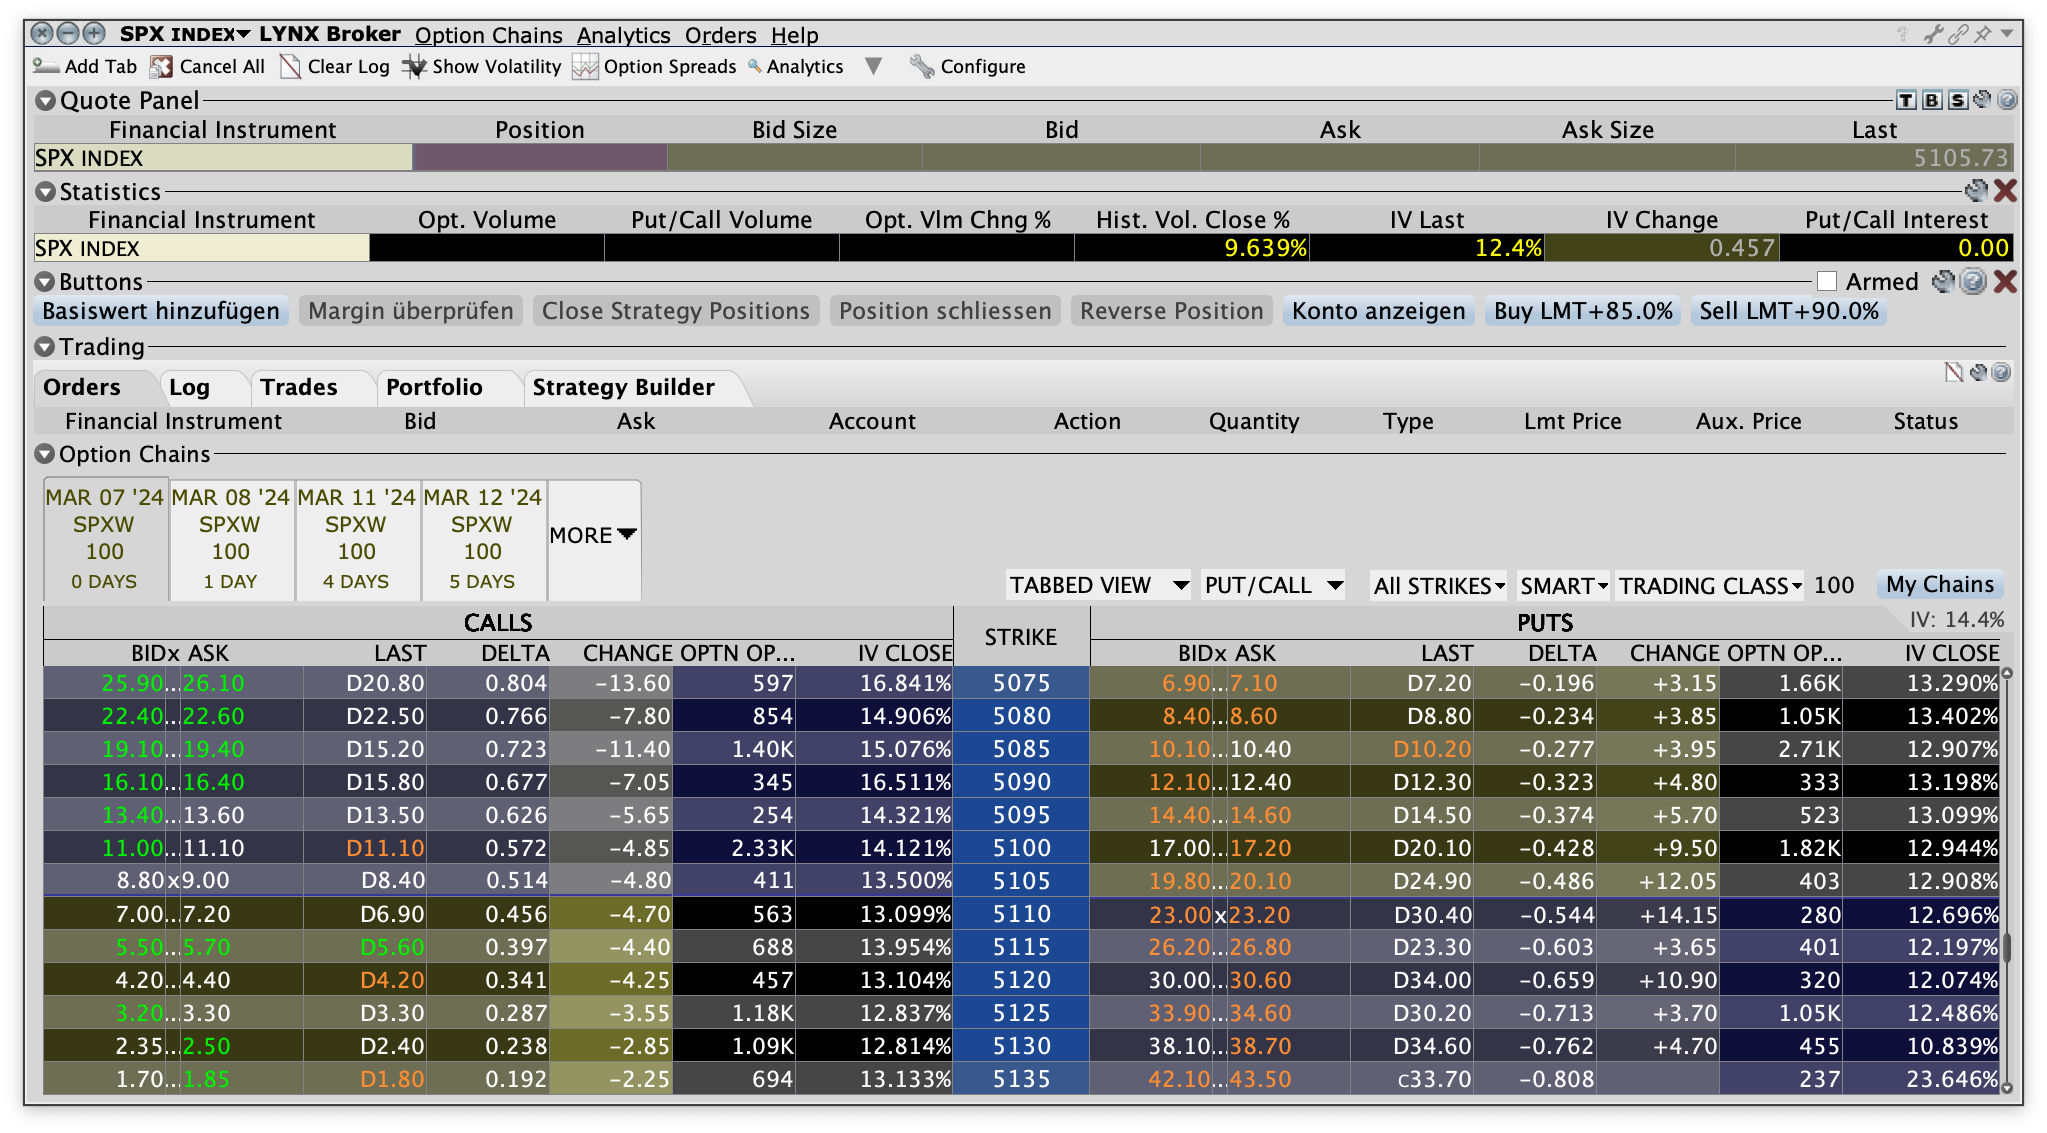Open the Option Chains menu
Screen dimensions: 2047x1133
pyautogui.click(x=489, y=35)
